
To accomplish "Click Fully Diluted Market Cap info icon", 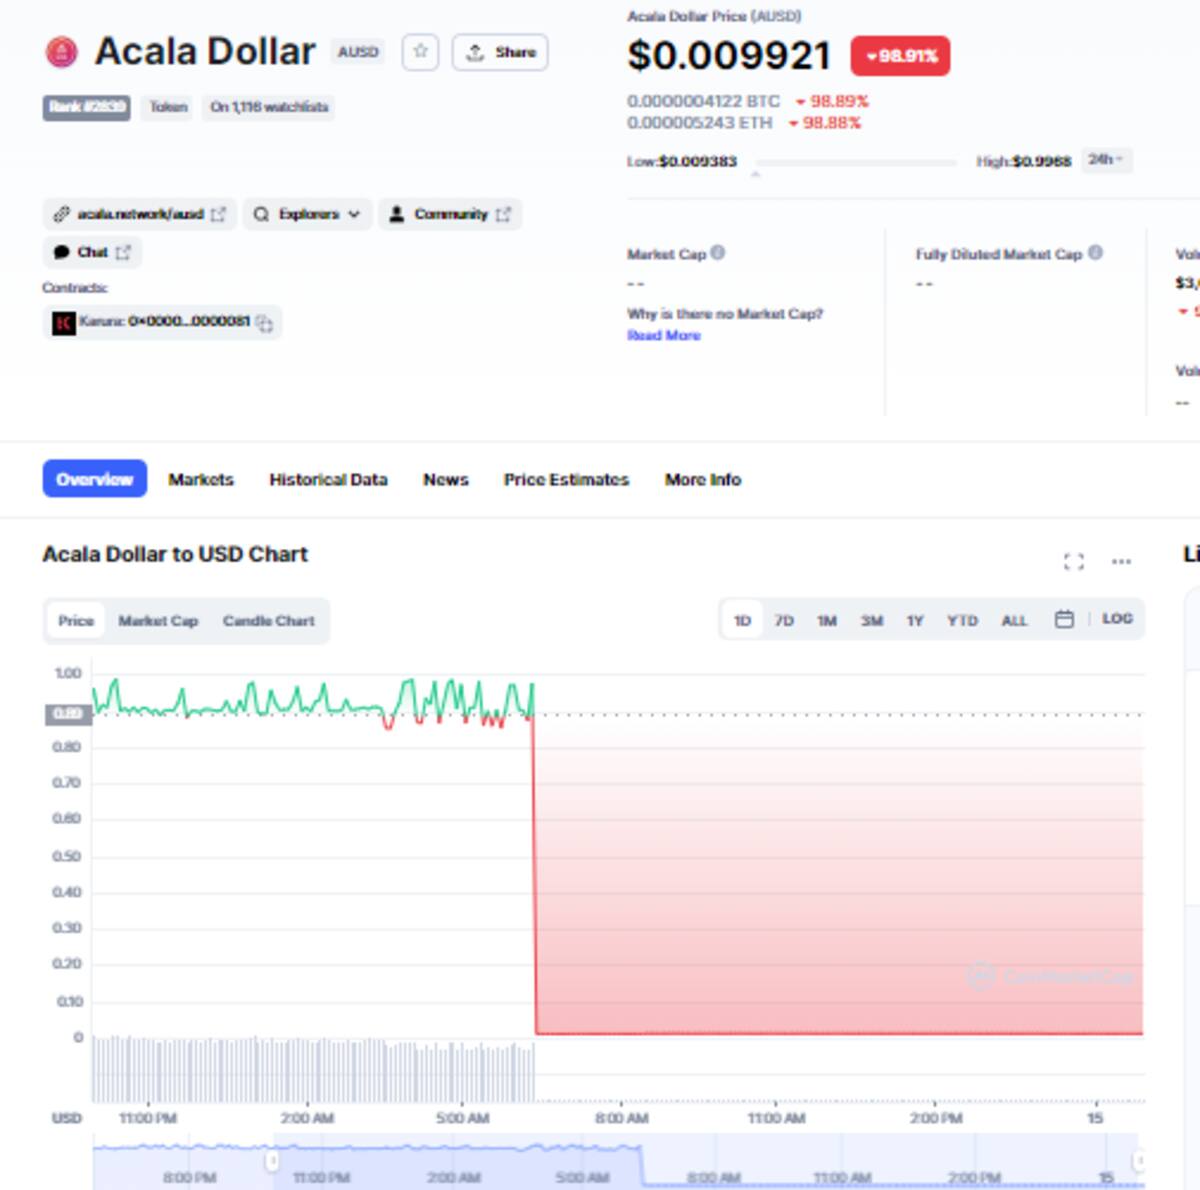I will 1095,253.
